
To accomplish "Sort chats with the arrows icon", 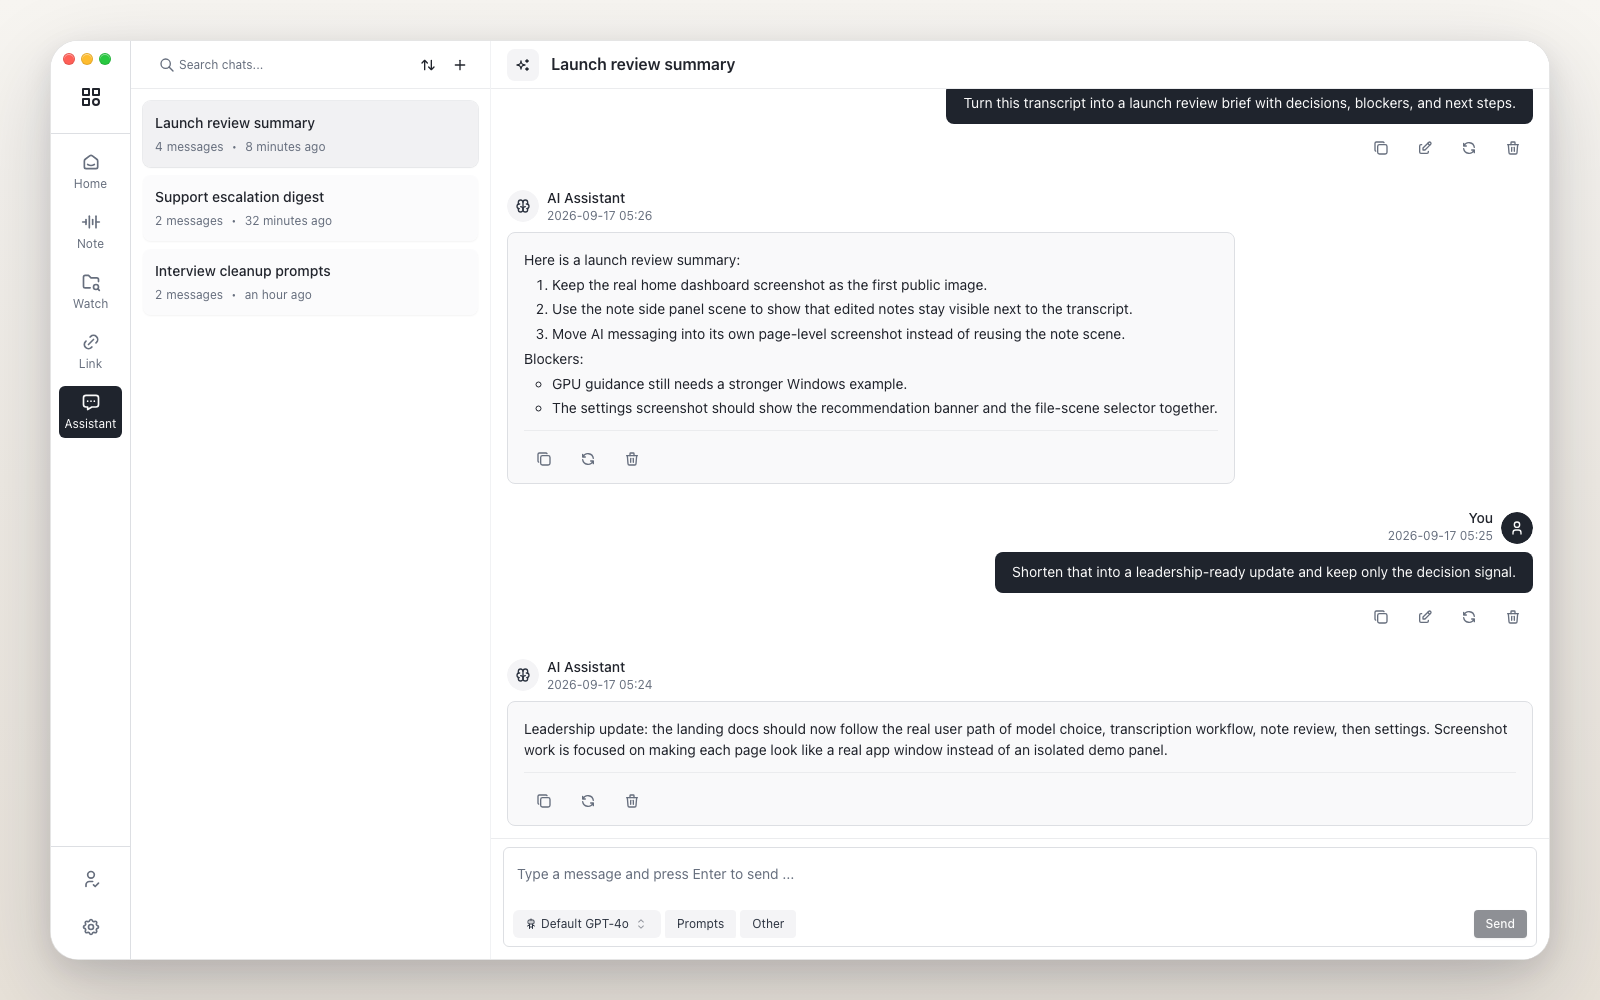I will click(428, 65).
